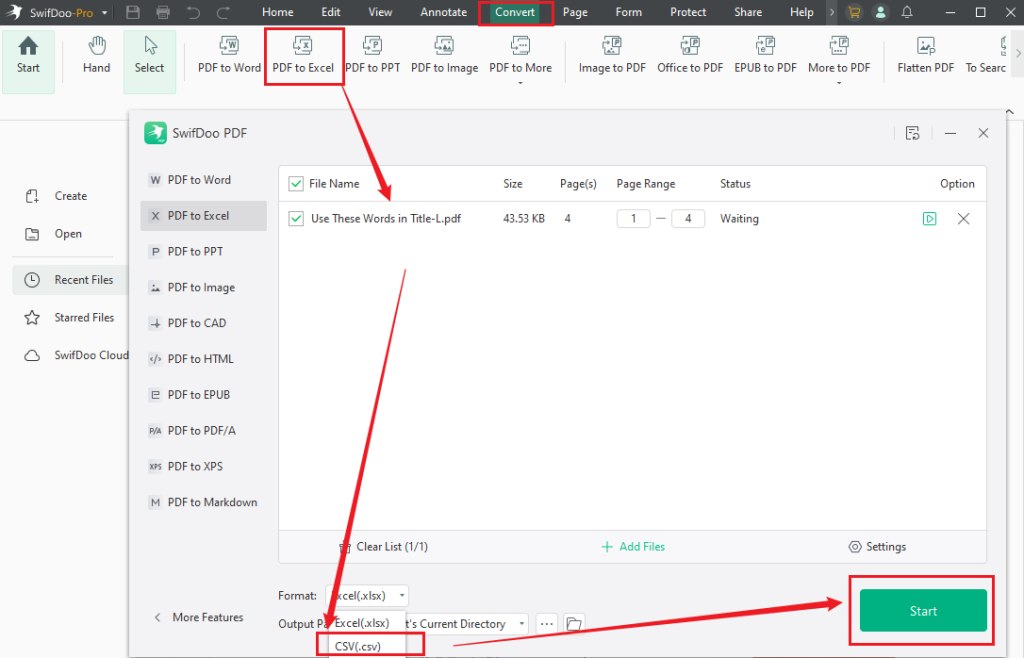
Task: Choose Image to PDF in the ribbon
Action: click(x=612, y=55)
